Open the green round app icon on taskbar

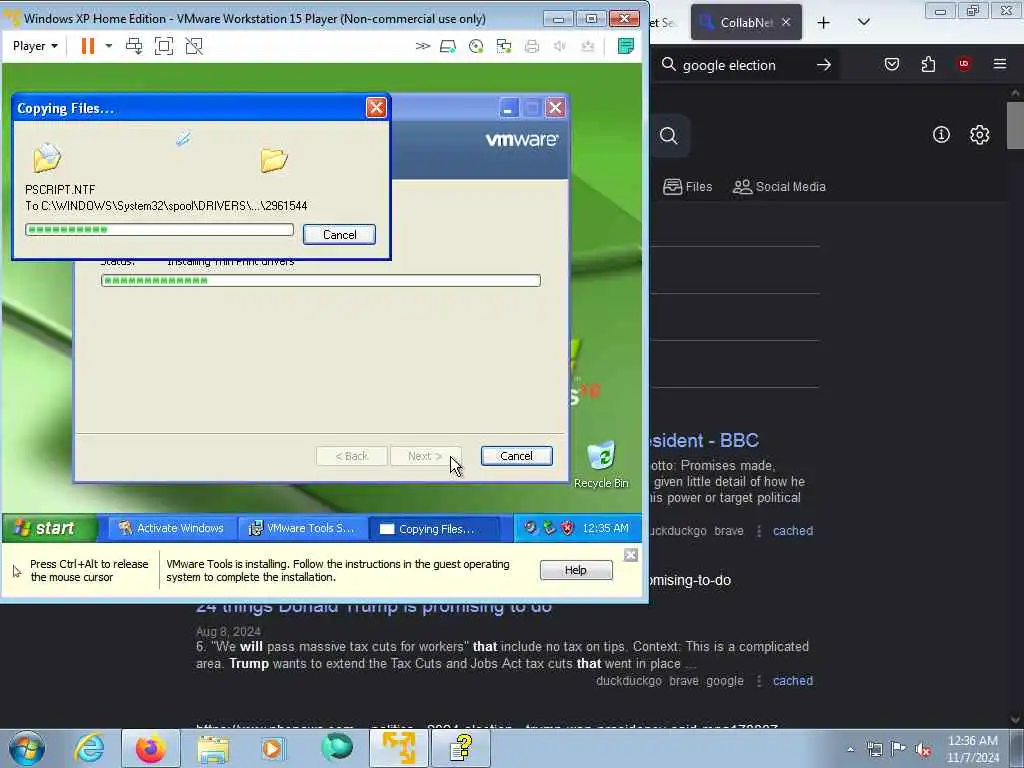point(337,748)
